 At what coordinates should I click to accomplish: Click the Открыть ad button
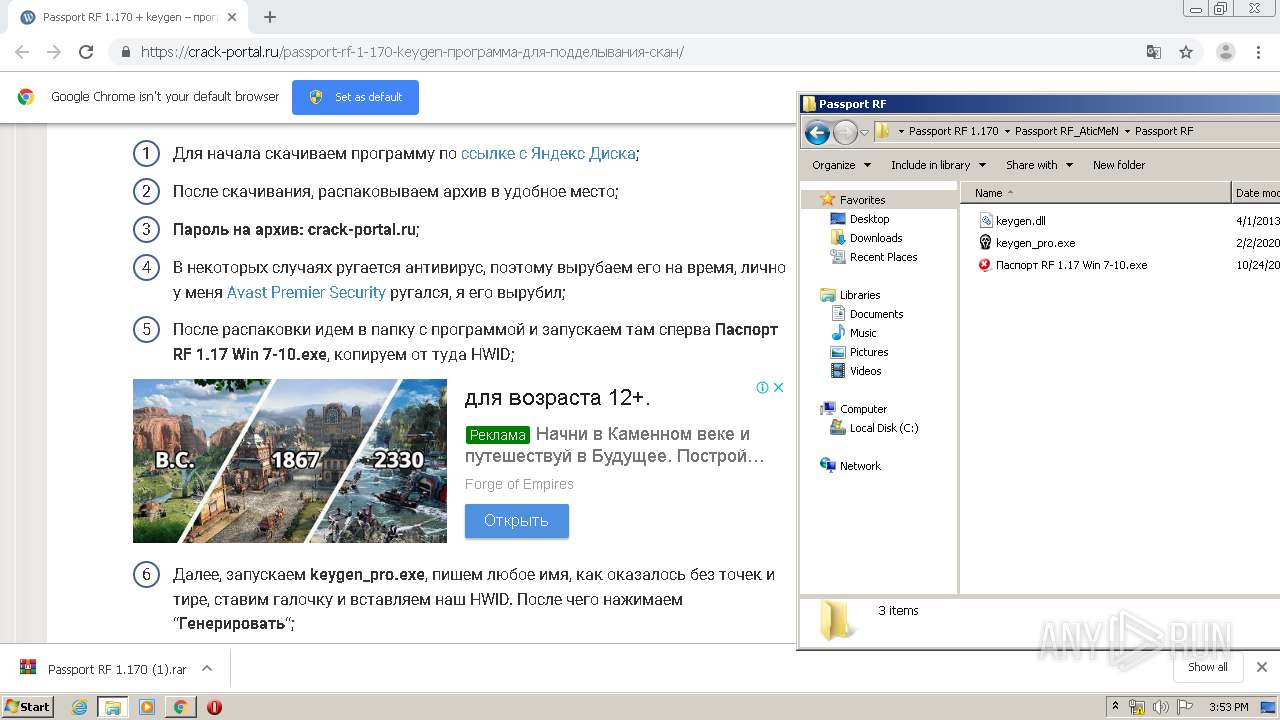pos(517,521)
